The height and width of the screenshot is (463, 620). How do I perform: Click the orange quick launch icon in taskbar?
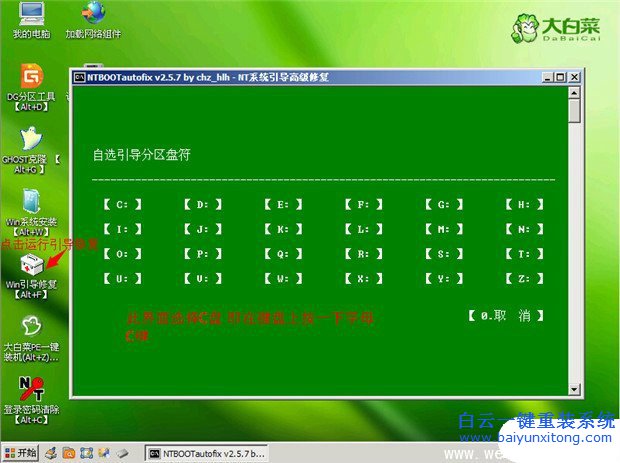click(x=69, y=454)
